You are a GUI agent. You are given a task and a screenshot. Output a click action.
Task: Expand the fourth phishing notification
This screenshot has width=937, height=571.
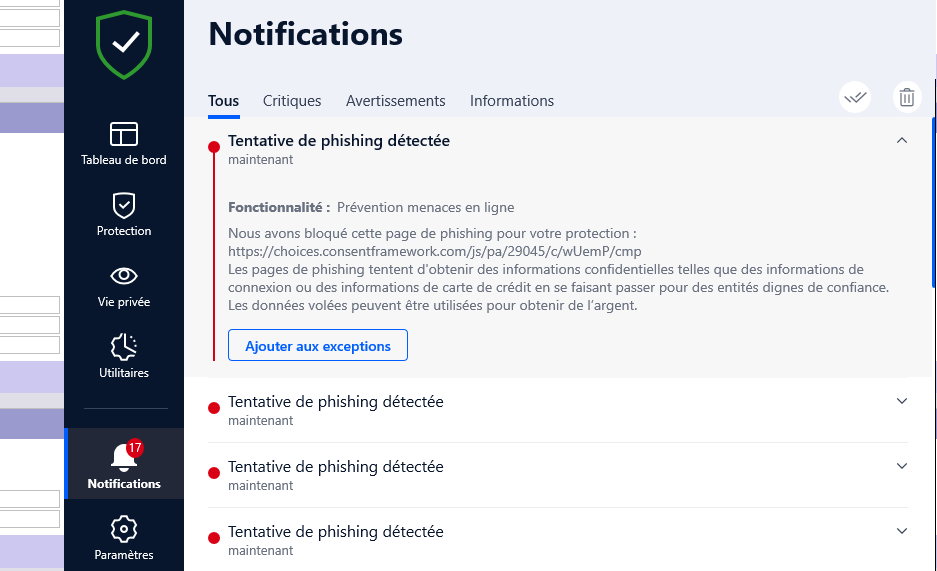[x=902, y=532]
